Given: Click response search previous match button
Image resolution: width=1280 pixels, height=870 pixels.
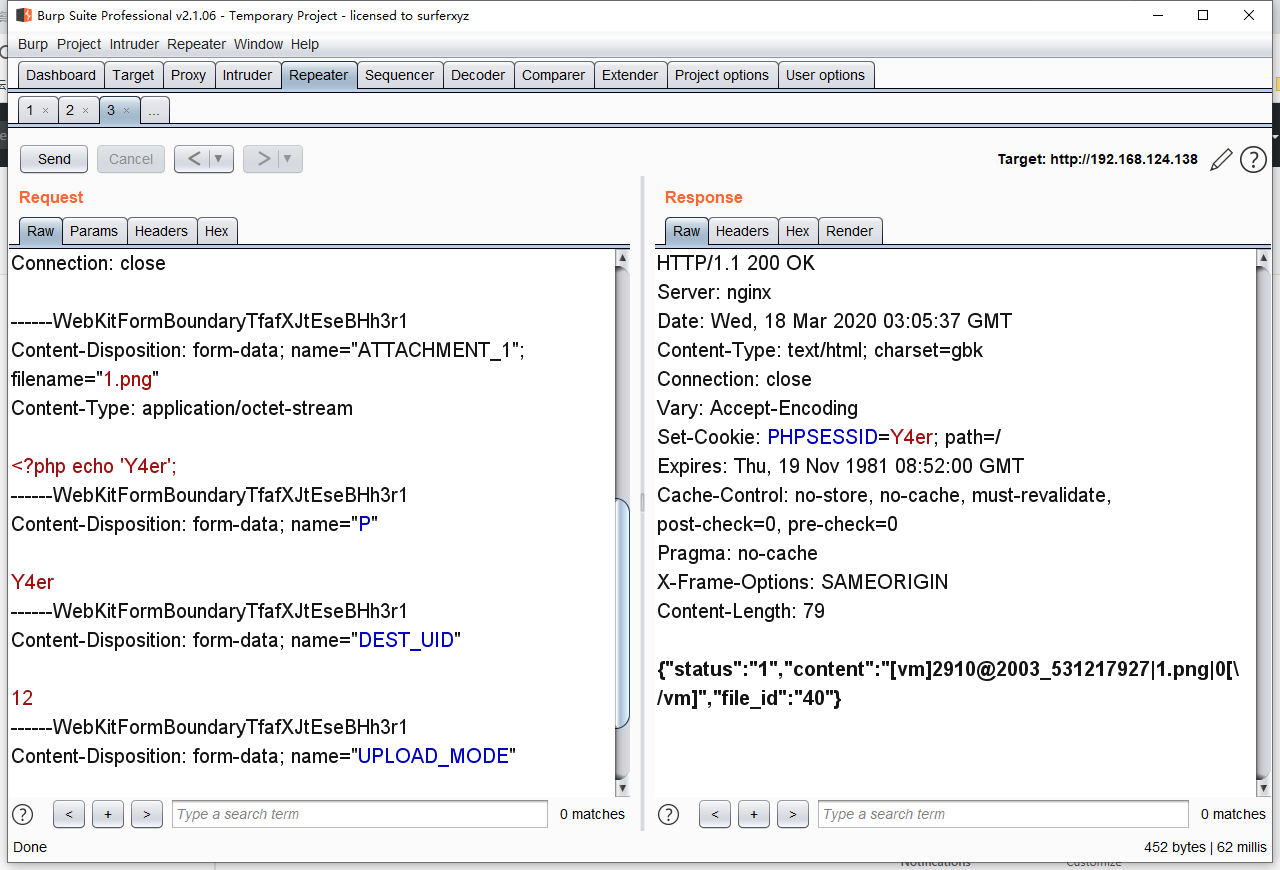Looking at the screenshot, I should [714, 814].
